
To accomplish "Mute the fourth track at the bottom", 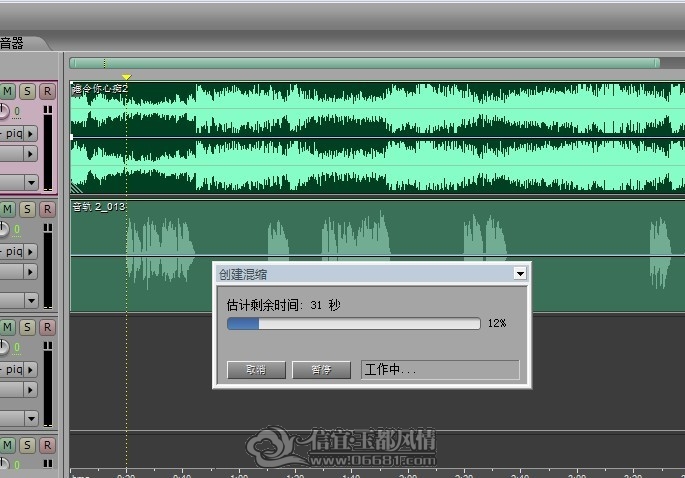I will point(7,445).
